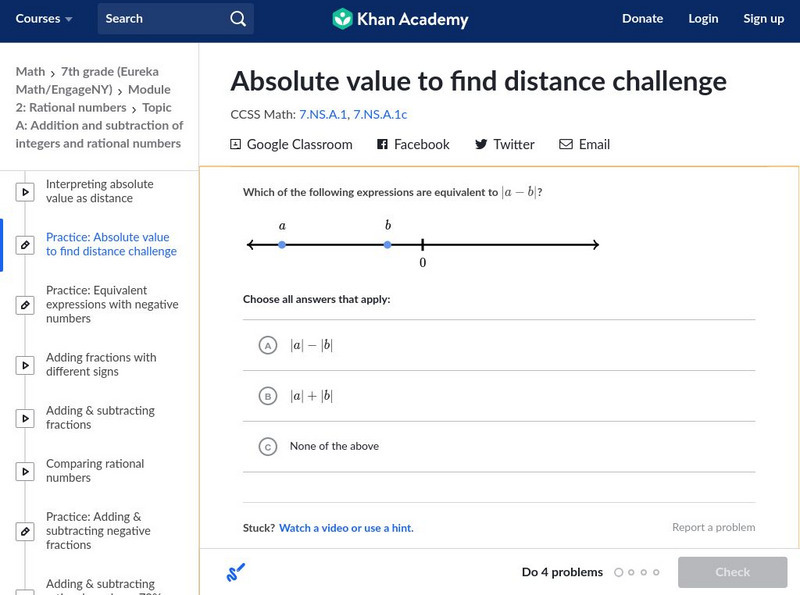The height and width of the screenshot is (595, 800).
Task: Share by the Email envelope icon
Action: pyautogui.click(x=566, y=144)
